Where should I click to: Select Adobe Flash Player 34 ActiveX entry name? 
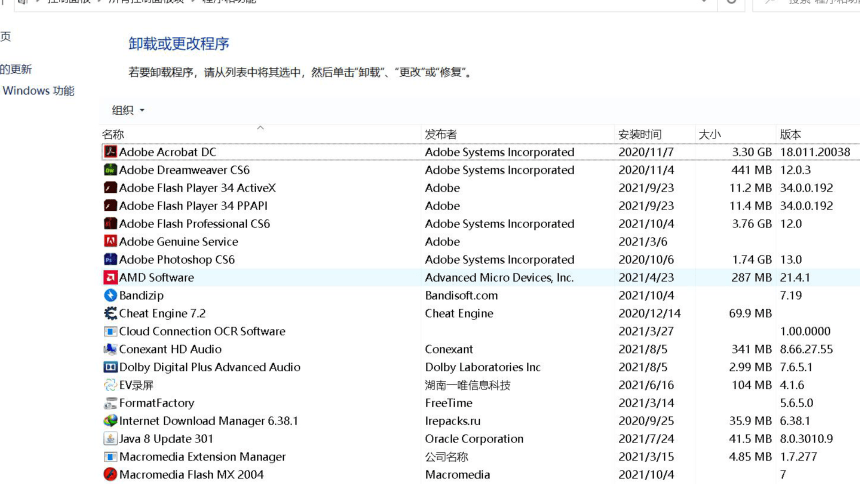(197, 188)
